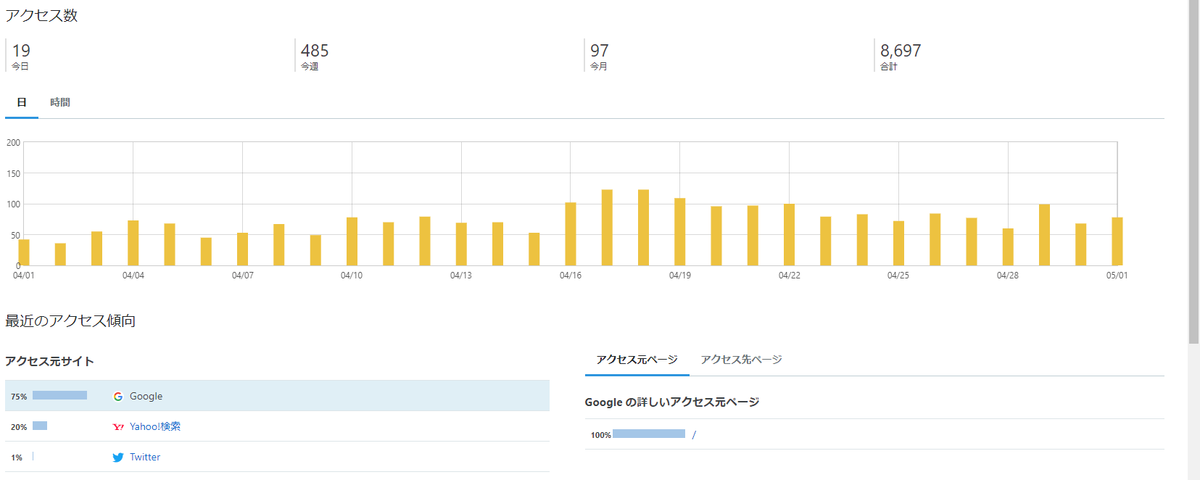This screenshot has height=480, width=1200.
Task: Click the 04/13 axis date label
Action: (461, 275)
